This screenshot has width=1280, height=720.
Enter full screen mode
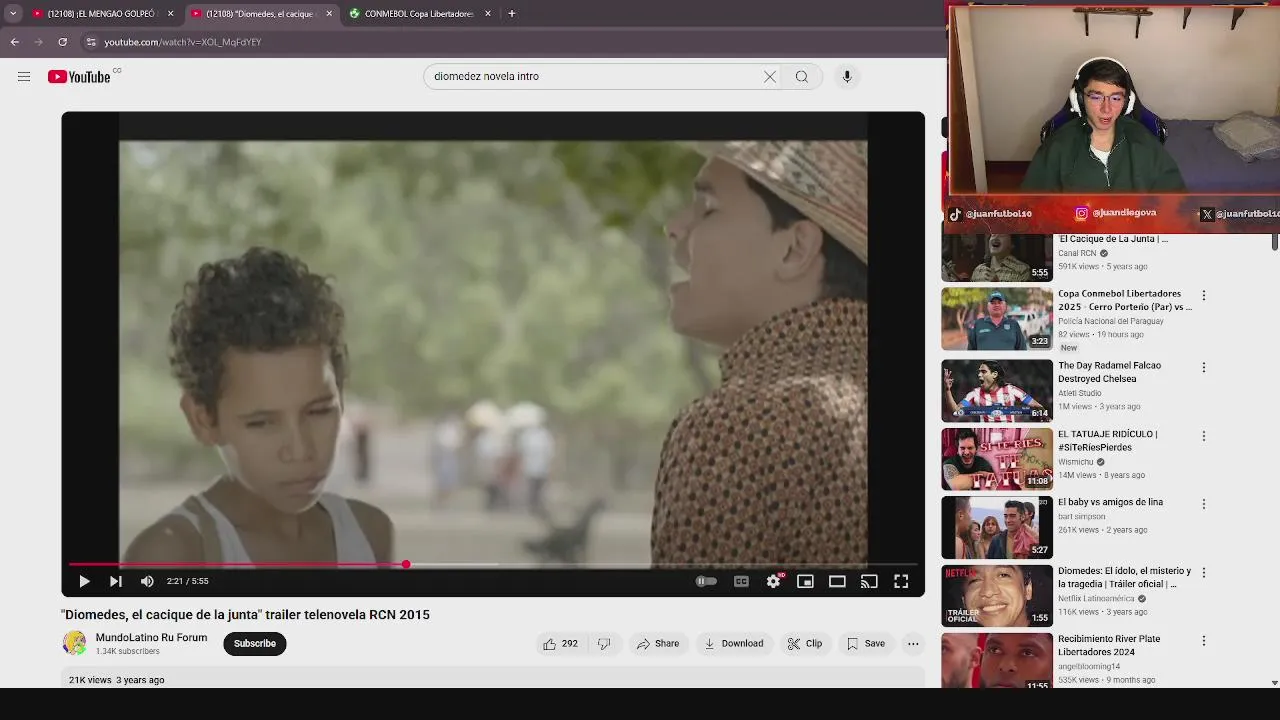(901, 581)
